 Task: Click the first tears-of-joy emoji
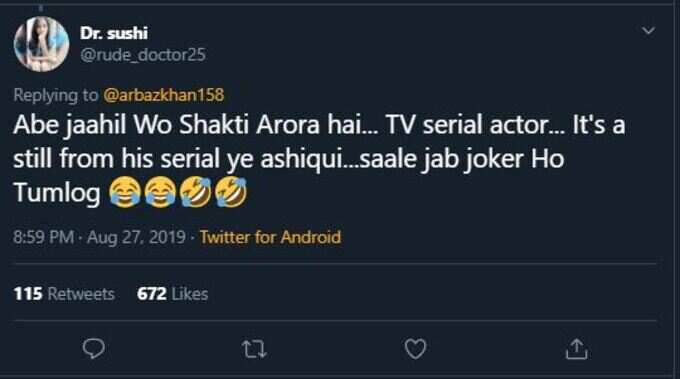coord(125,192)
